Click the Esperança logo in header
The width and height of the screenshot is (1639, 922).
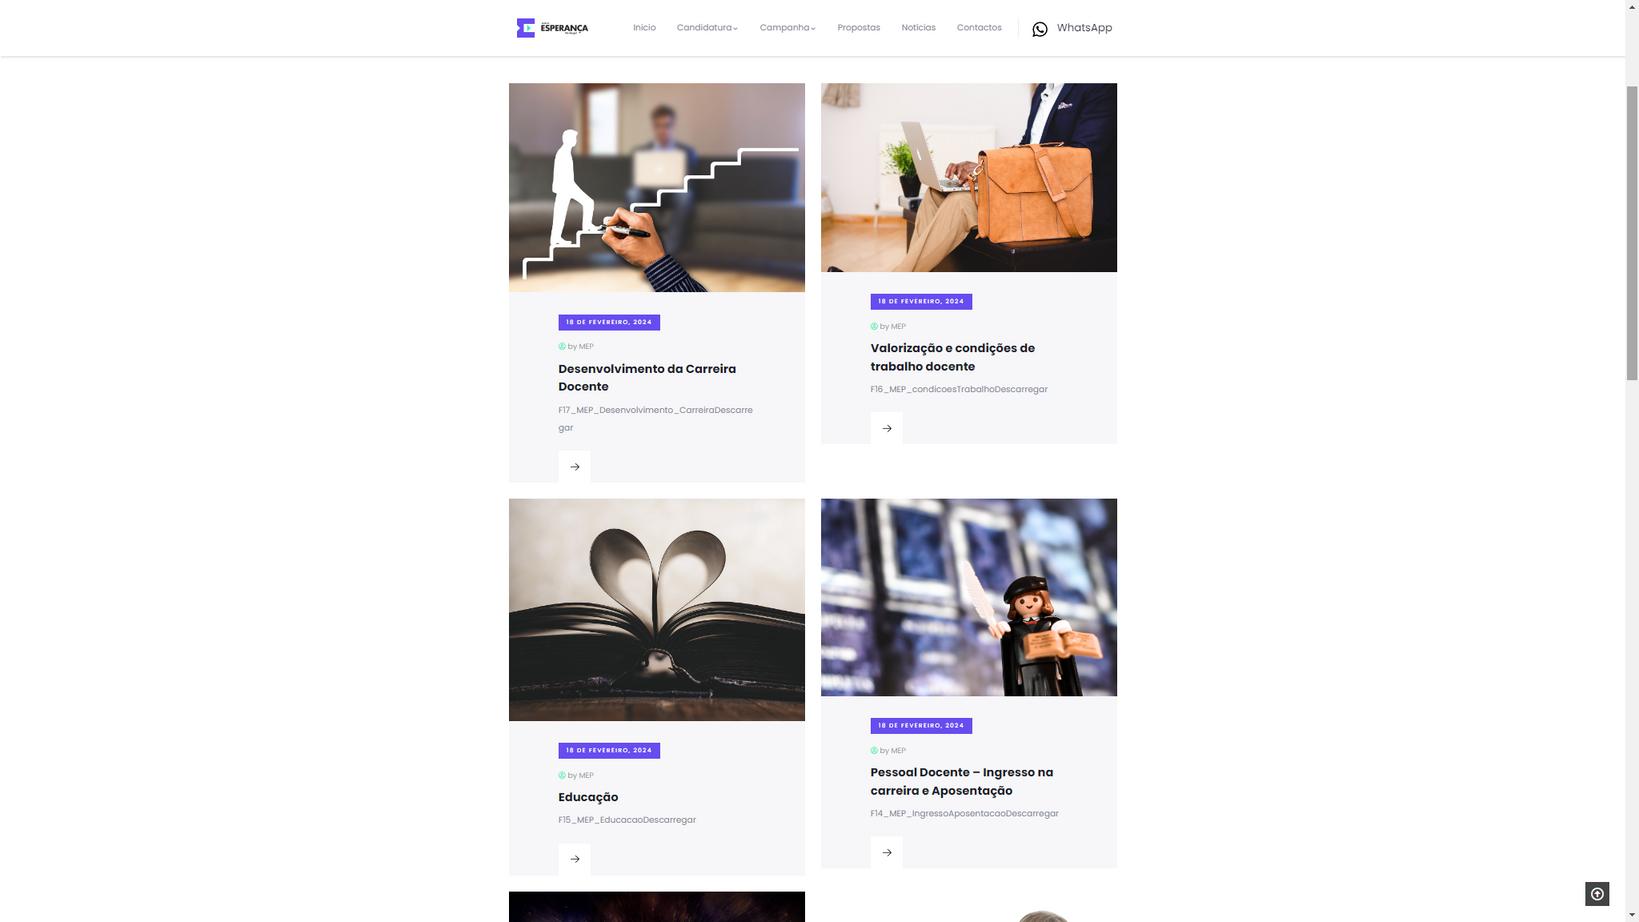pos(552,28)
